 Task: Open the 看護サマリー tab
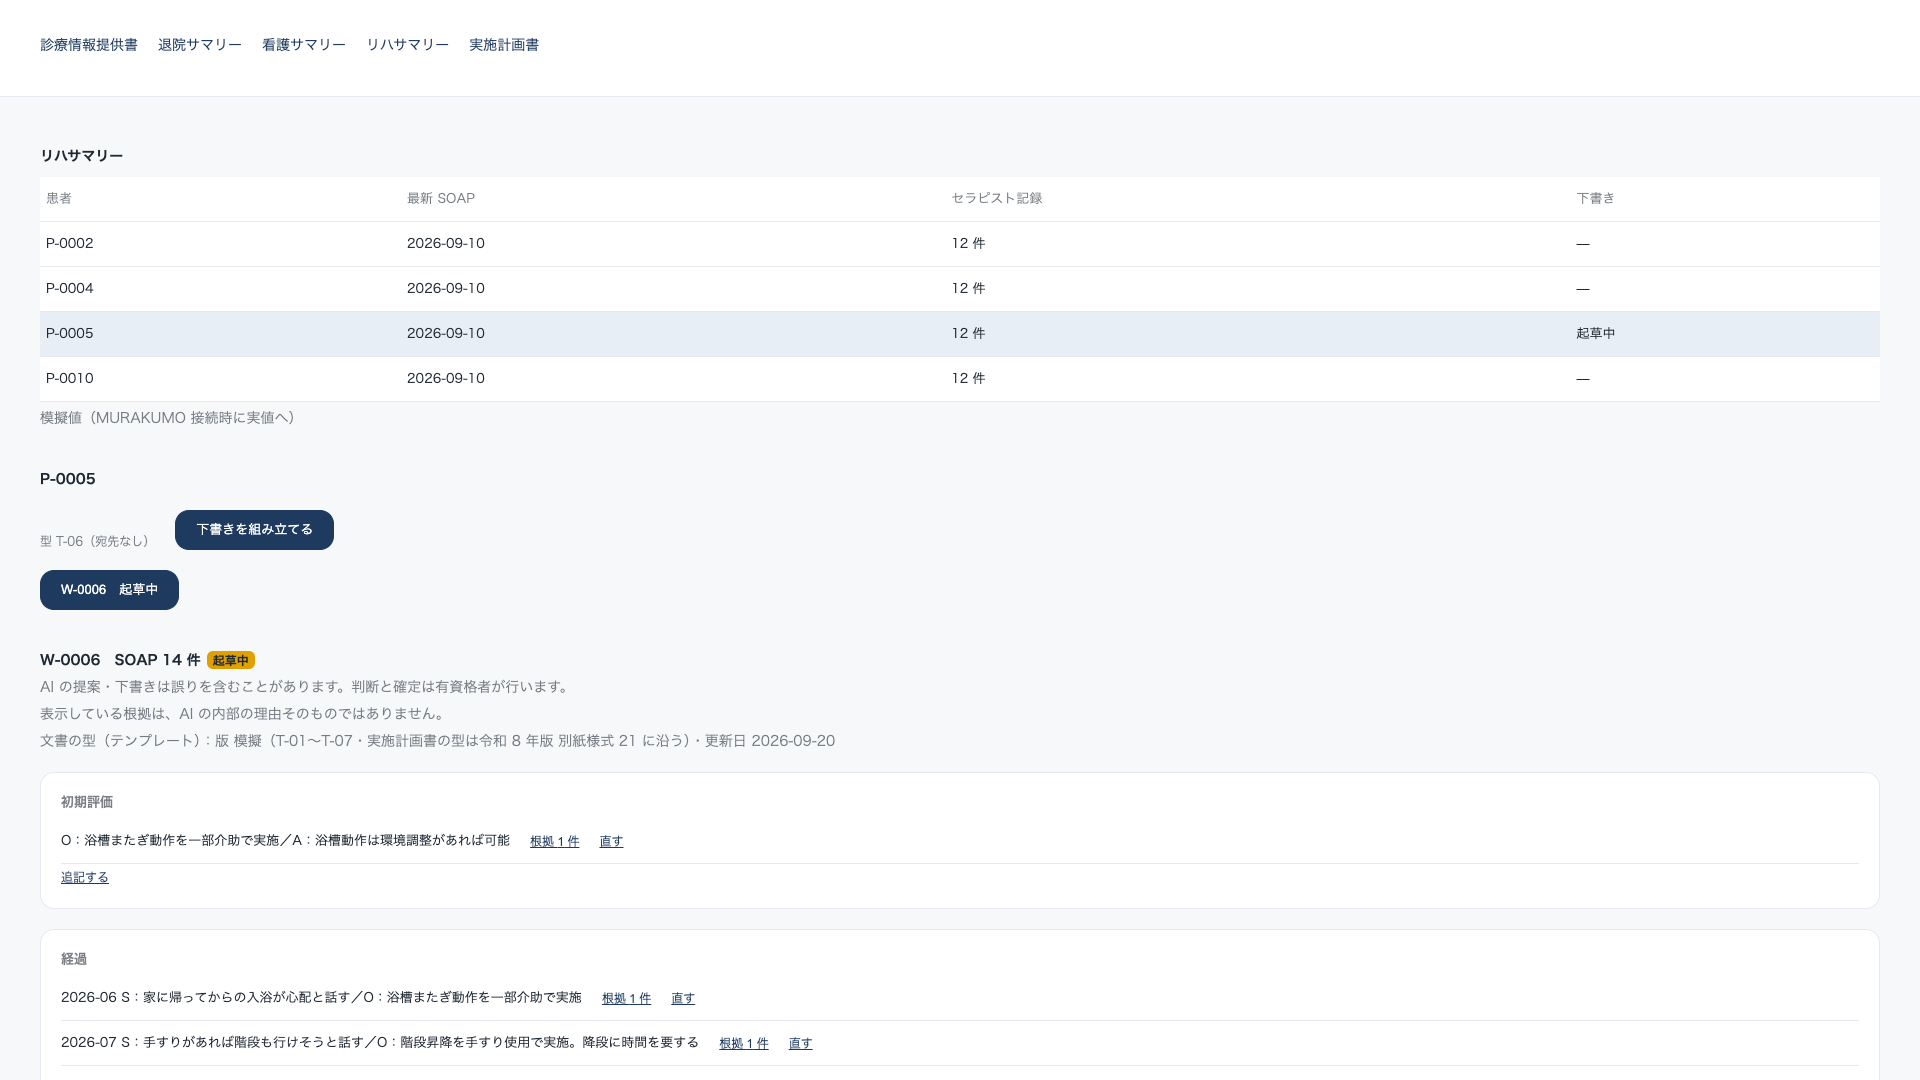[x=304, y=45]
